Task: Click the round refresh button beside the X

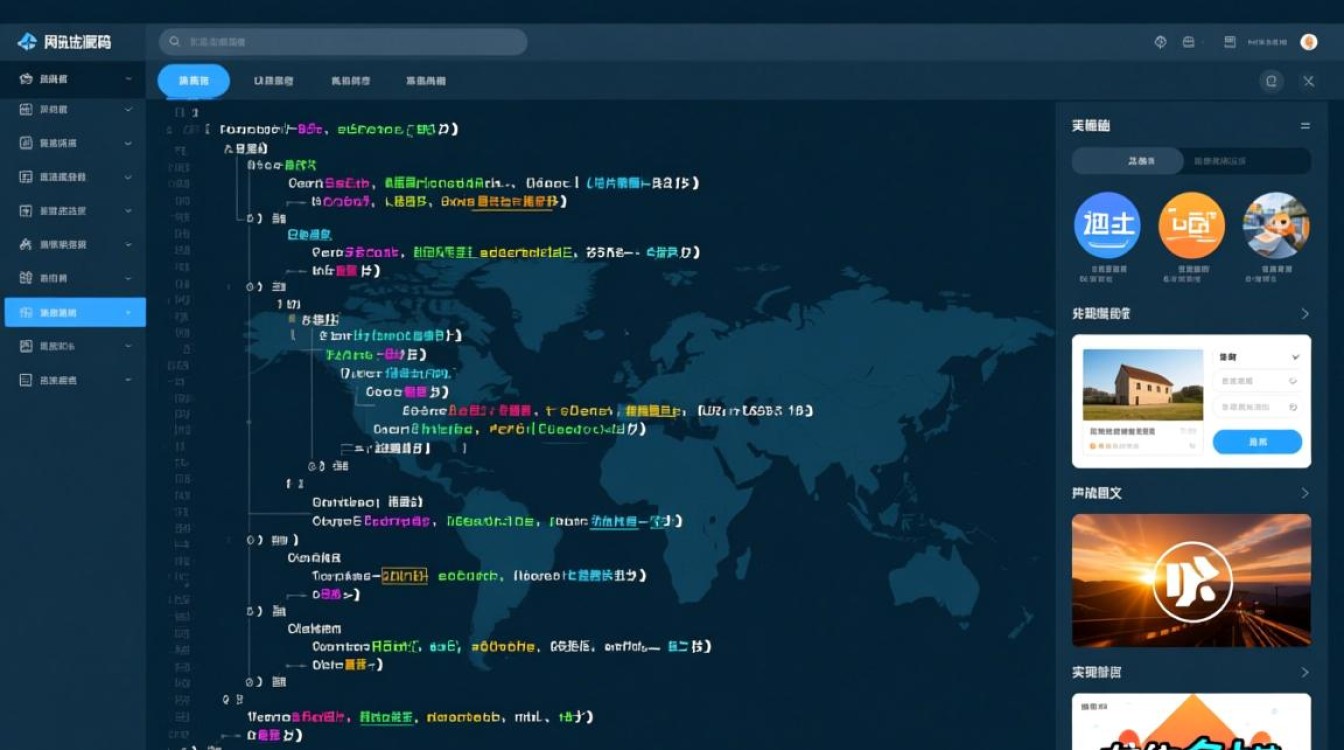Action: tap(1271, 82)
